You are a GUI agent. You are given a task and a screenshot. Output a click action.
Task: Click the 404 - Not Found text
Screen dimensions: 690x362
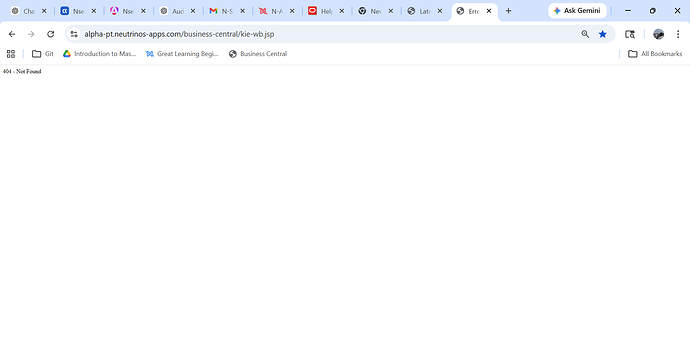point(22,71)
